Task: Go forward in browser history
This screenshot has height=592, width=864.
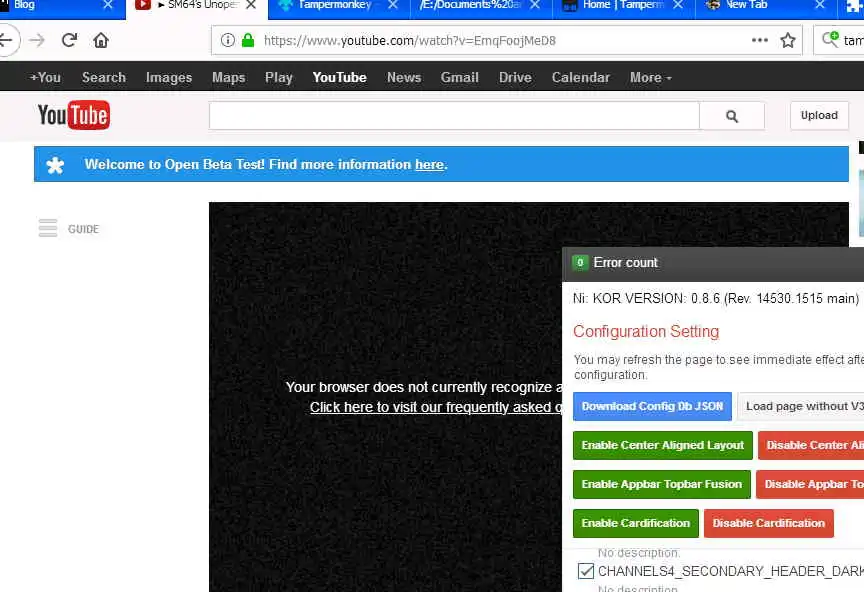Action: coord(37,40)
